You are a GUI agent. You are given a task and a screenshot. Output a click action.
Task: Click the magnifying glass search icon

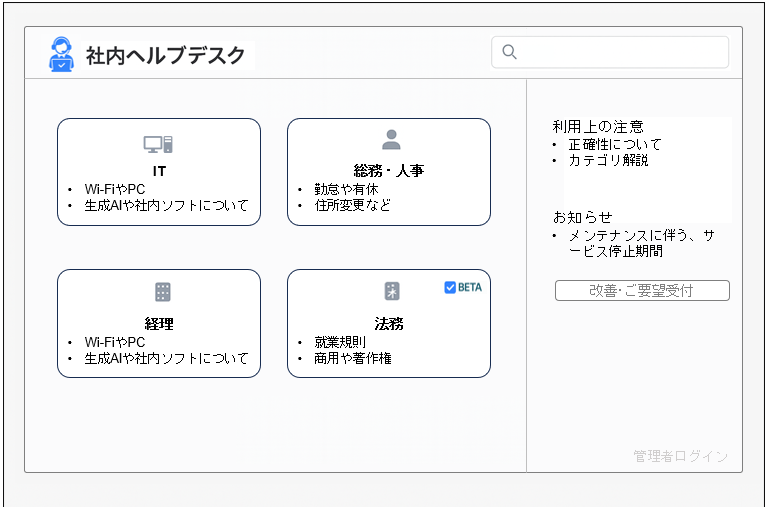point(509,52)
